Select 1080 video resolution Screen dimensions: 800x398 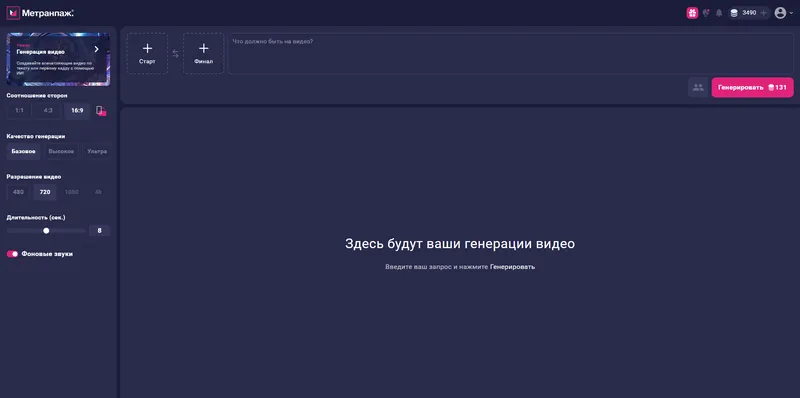click(71, 192)
